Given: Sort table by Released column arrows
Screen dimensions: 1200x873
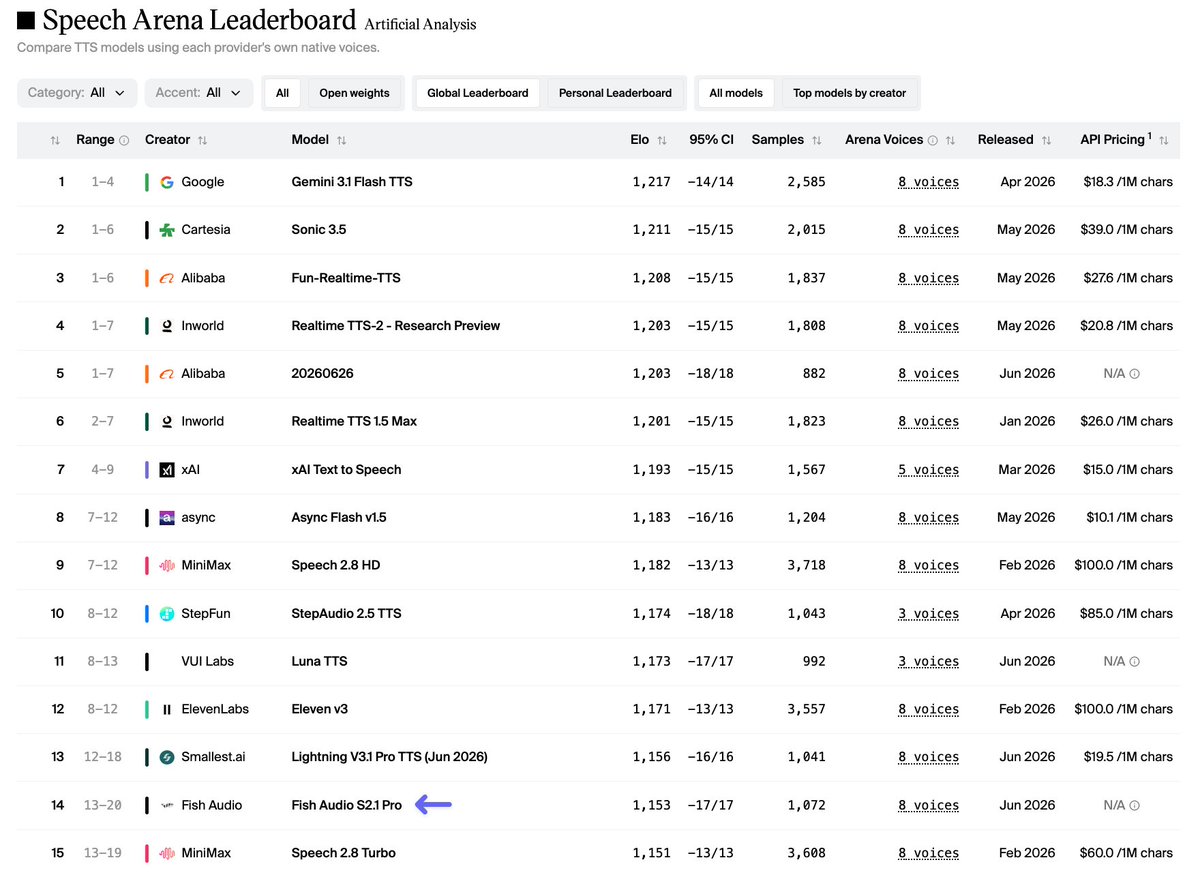Looking at the screenshot, I should click(x=1046, y=141).
